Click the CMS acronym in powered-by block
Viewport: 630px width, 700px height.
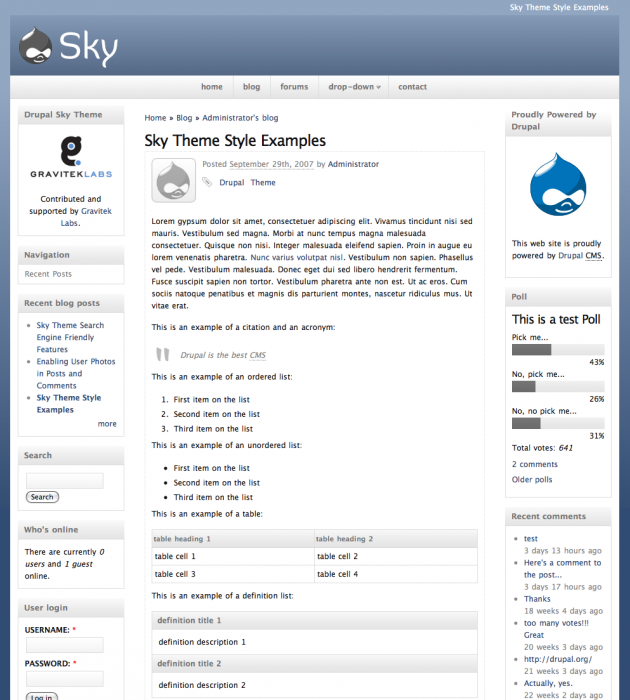coord(593,256)
